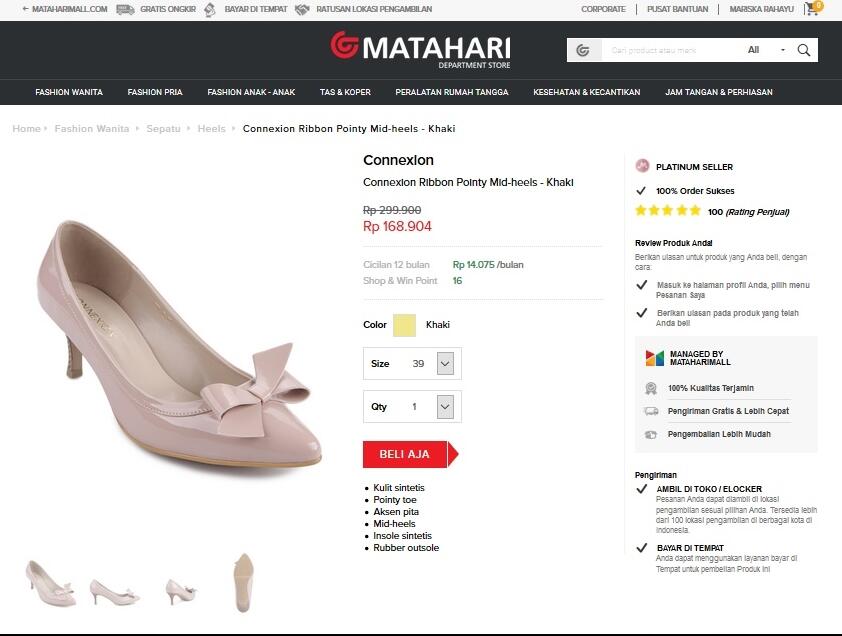Expand the Qty dropdown
842x636 pixels.
(446, 407)
